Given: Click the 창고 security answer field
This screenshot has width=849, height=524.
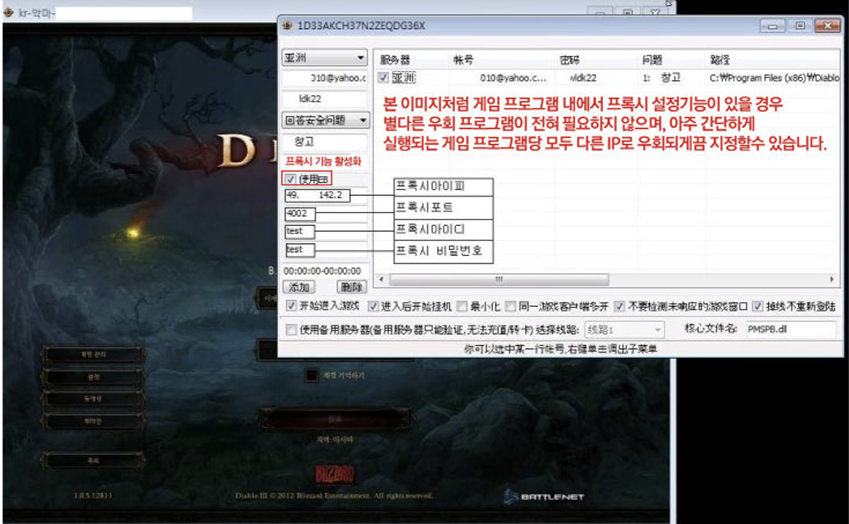Looking at the screenshot, I should tap(324, 142).
